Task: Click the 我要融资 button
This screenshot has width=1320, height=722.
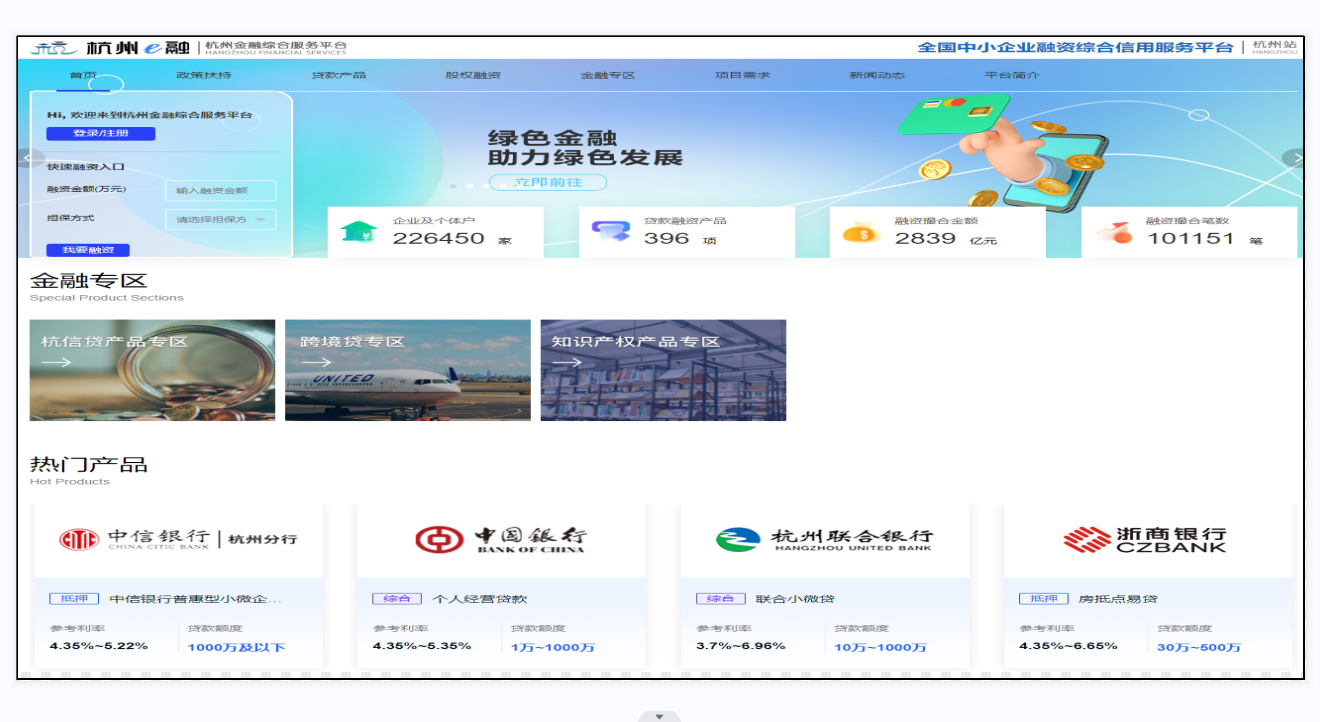Action: click(88, 250)
